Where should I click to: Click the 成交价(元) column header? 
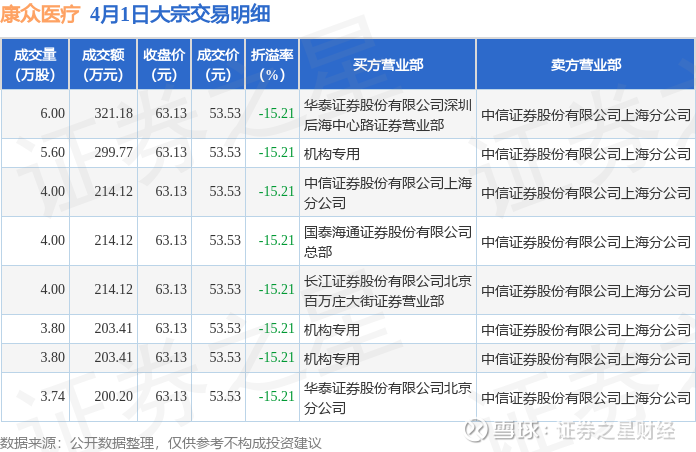click(x=218, y=64)
